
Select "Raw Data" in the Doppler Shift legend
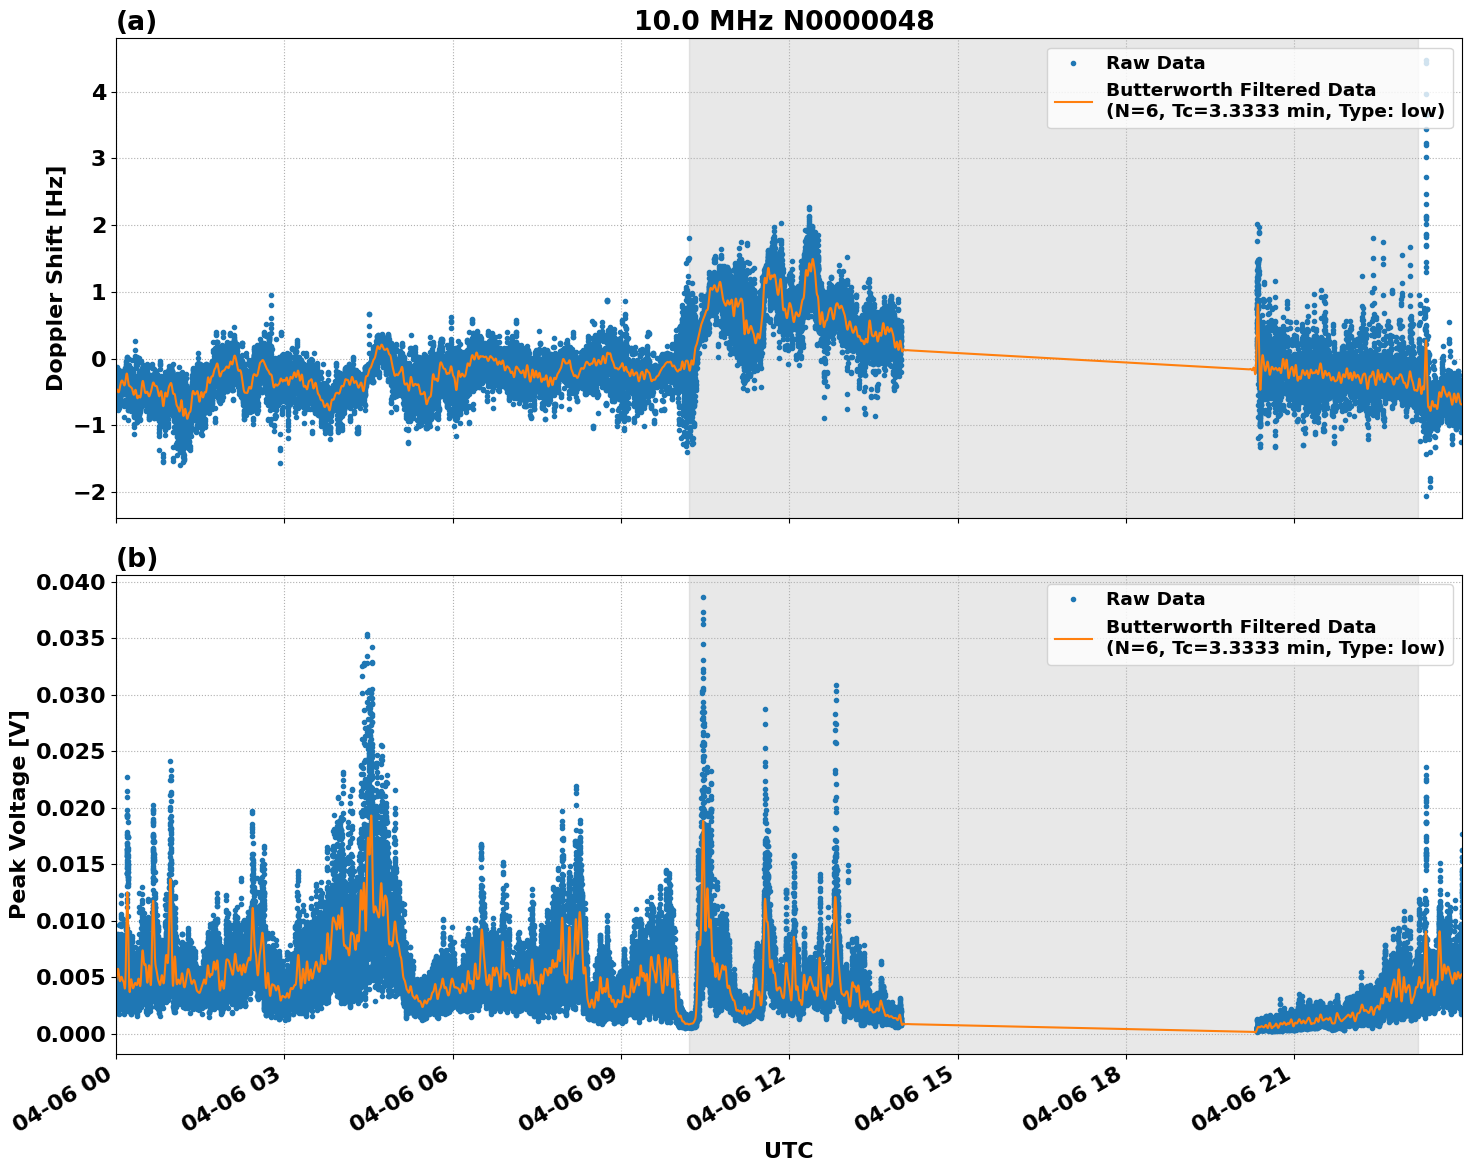[1155, 63]
